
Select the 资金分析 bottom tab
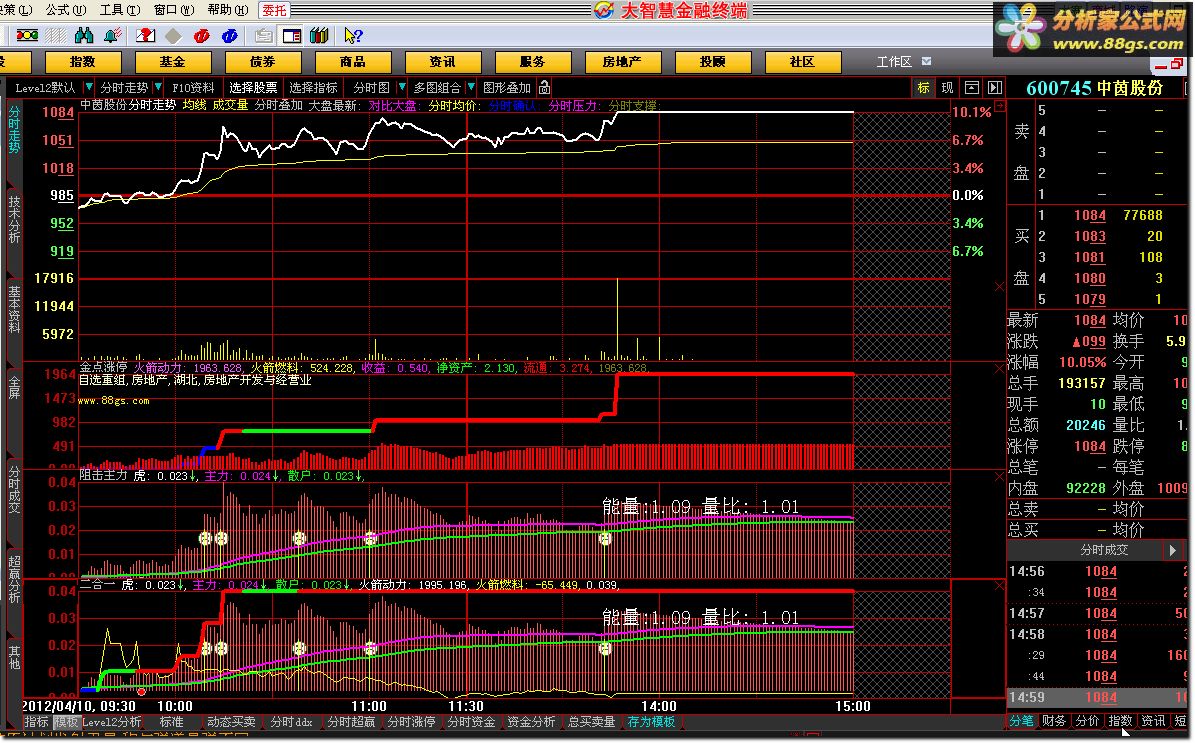click(531, 721)
